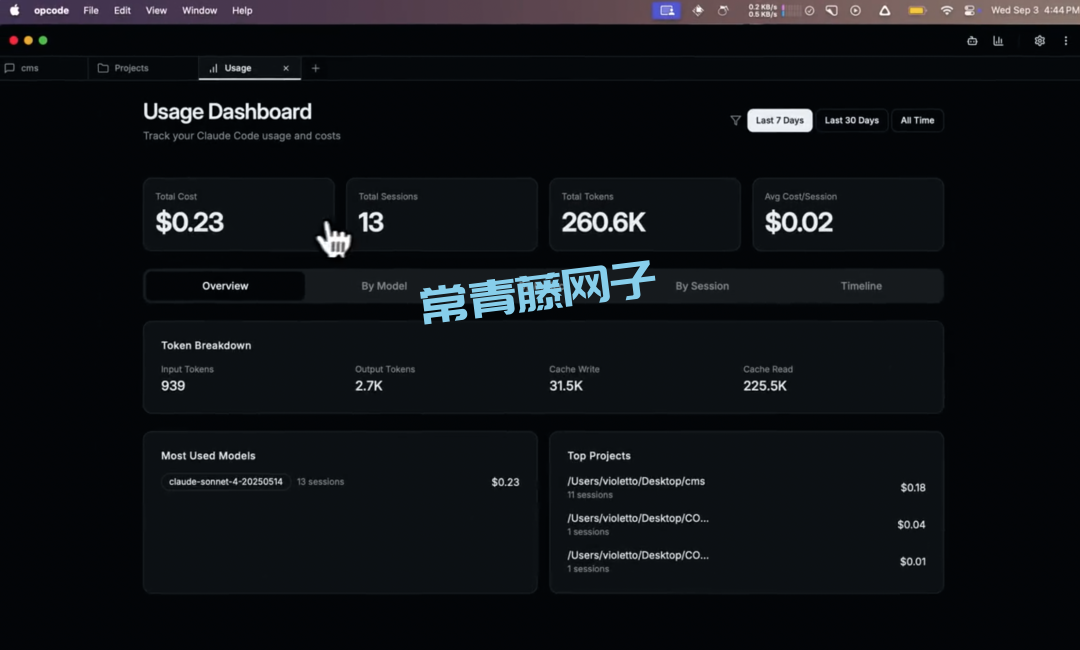Image resolution: width=1080 pixels, height=650 pixels.
Task: Click the filter funnel icon
Action: click(735, 121)
